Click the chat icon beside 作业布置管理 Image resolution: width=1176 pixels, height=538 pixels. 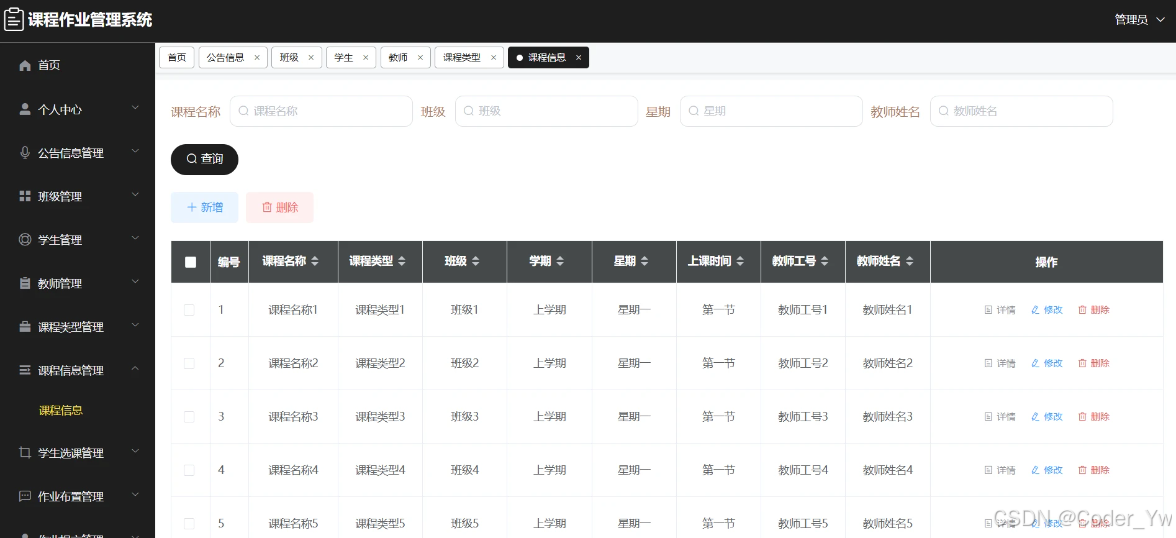pyautogui.click(x=25, y=496)
